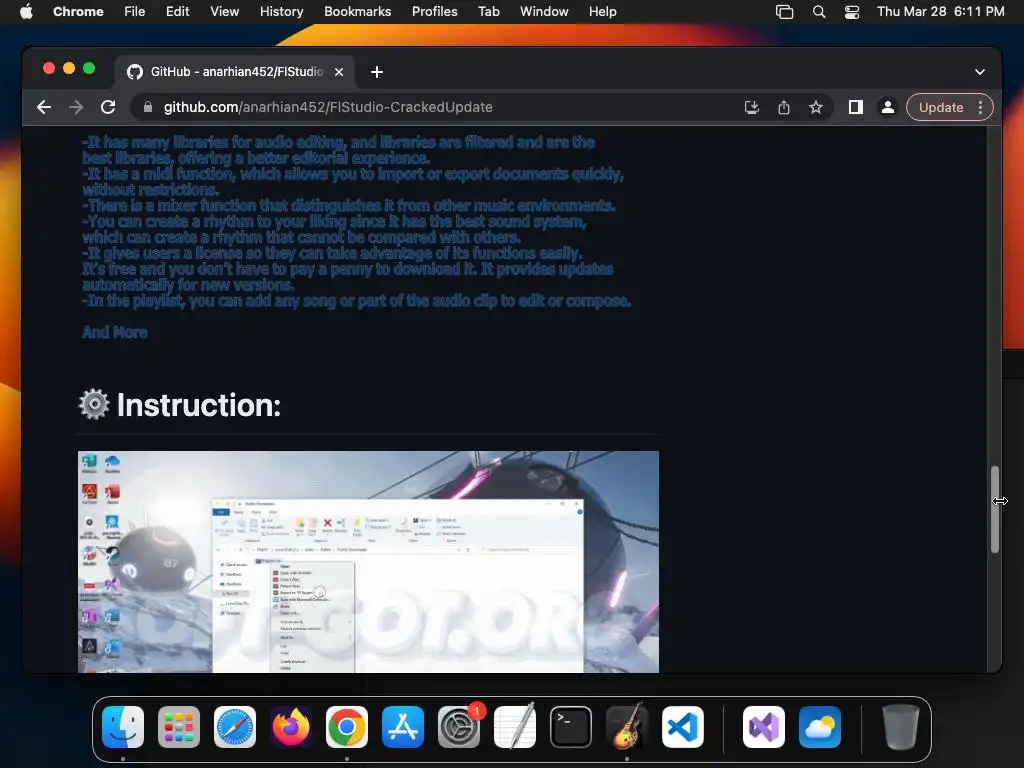Click the Instruction heading

(x=199, y=405)
